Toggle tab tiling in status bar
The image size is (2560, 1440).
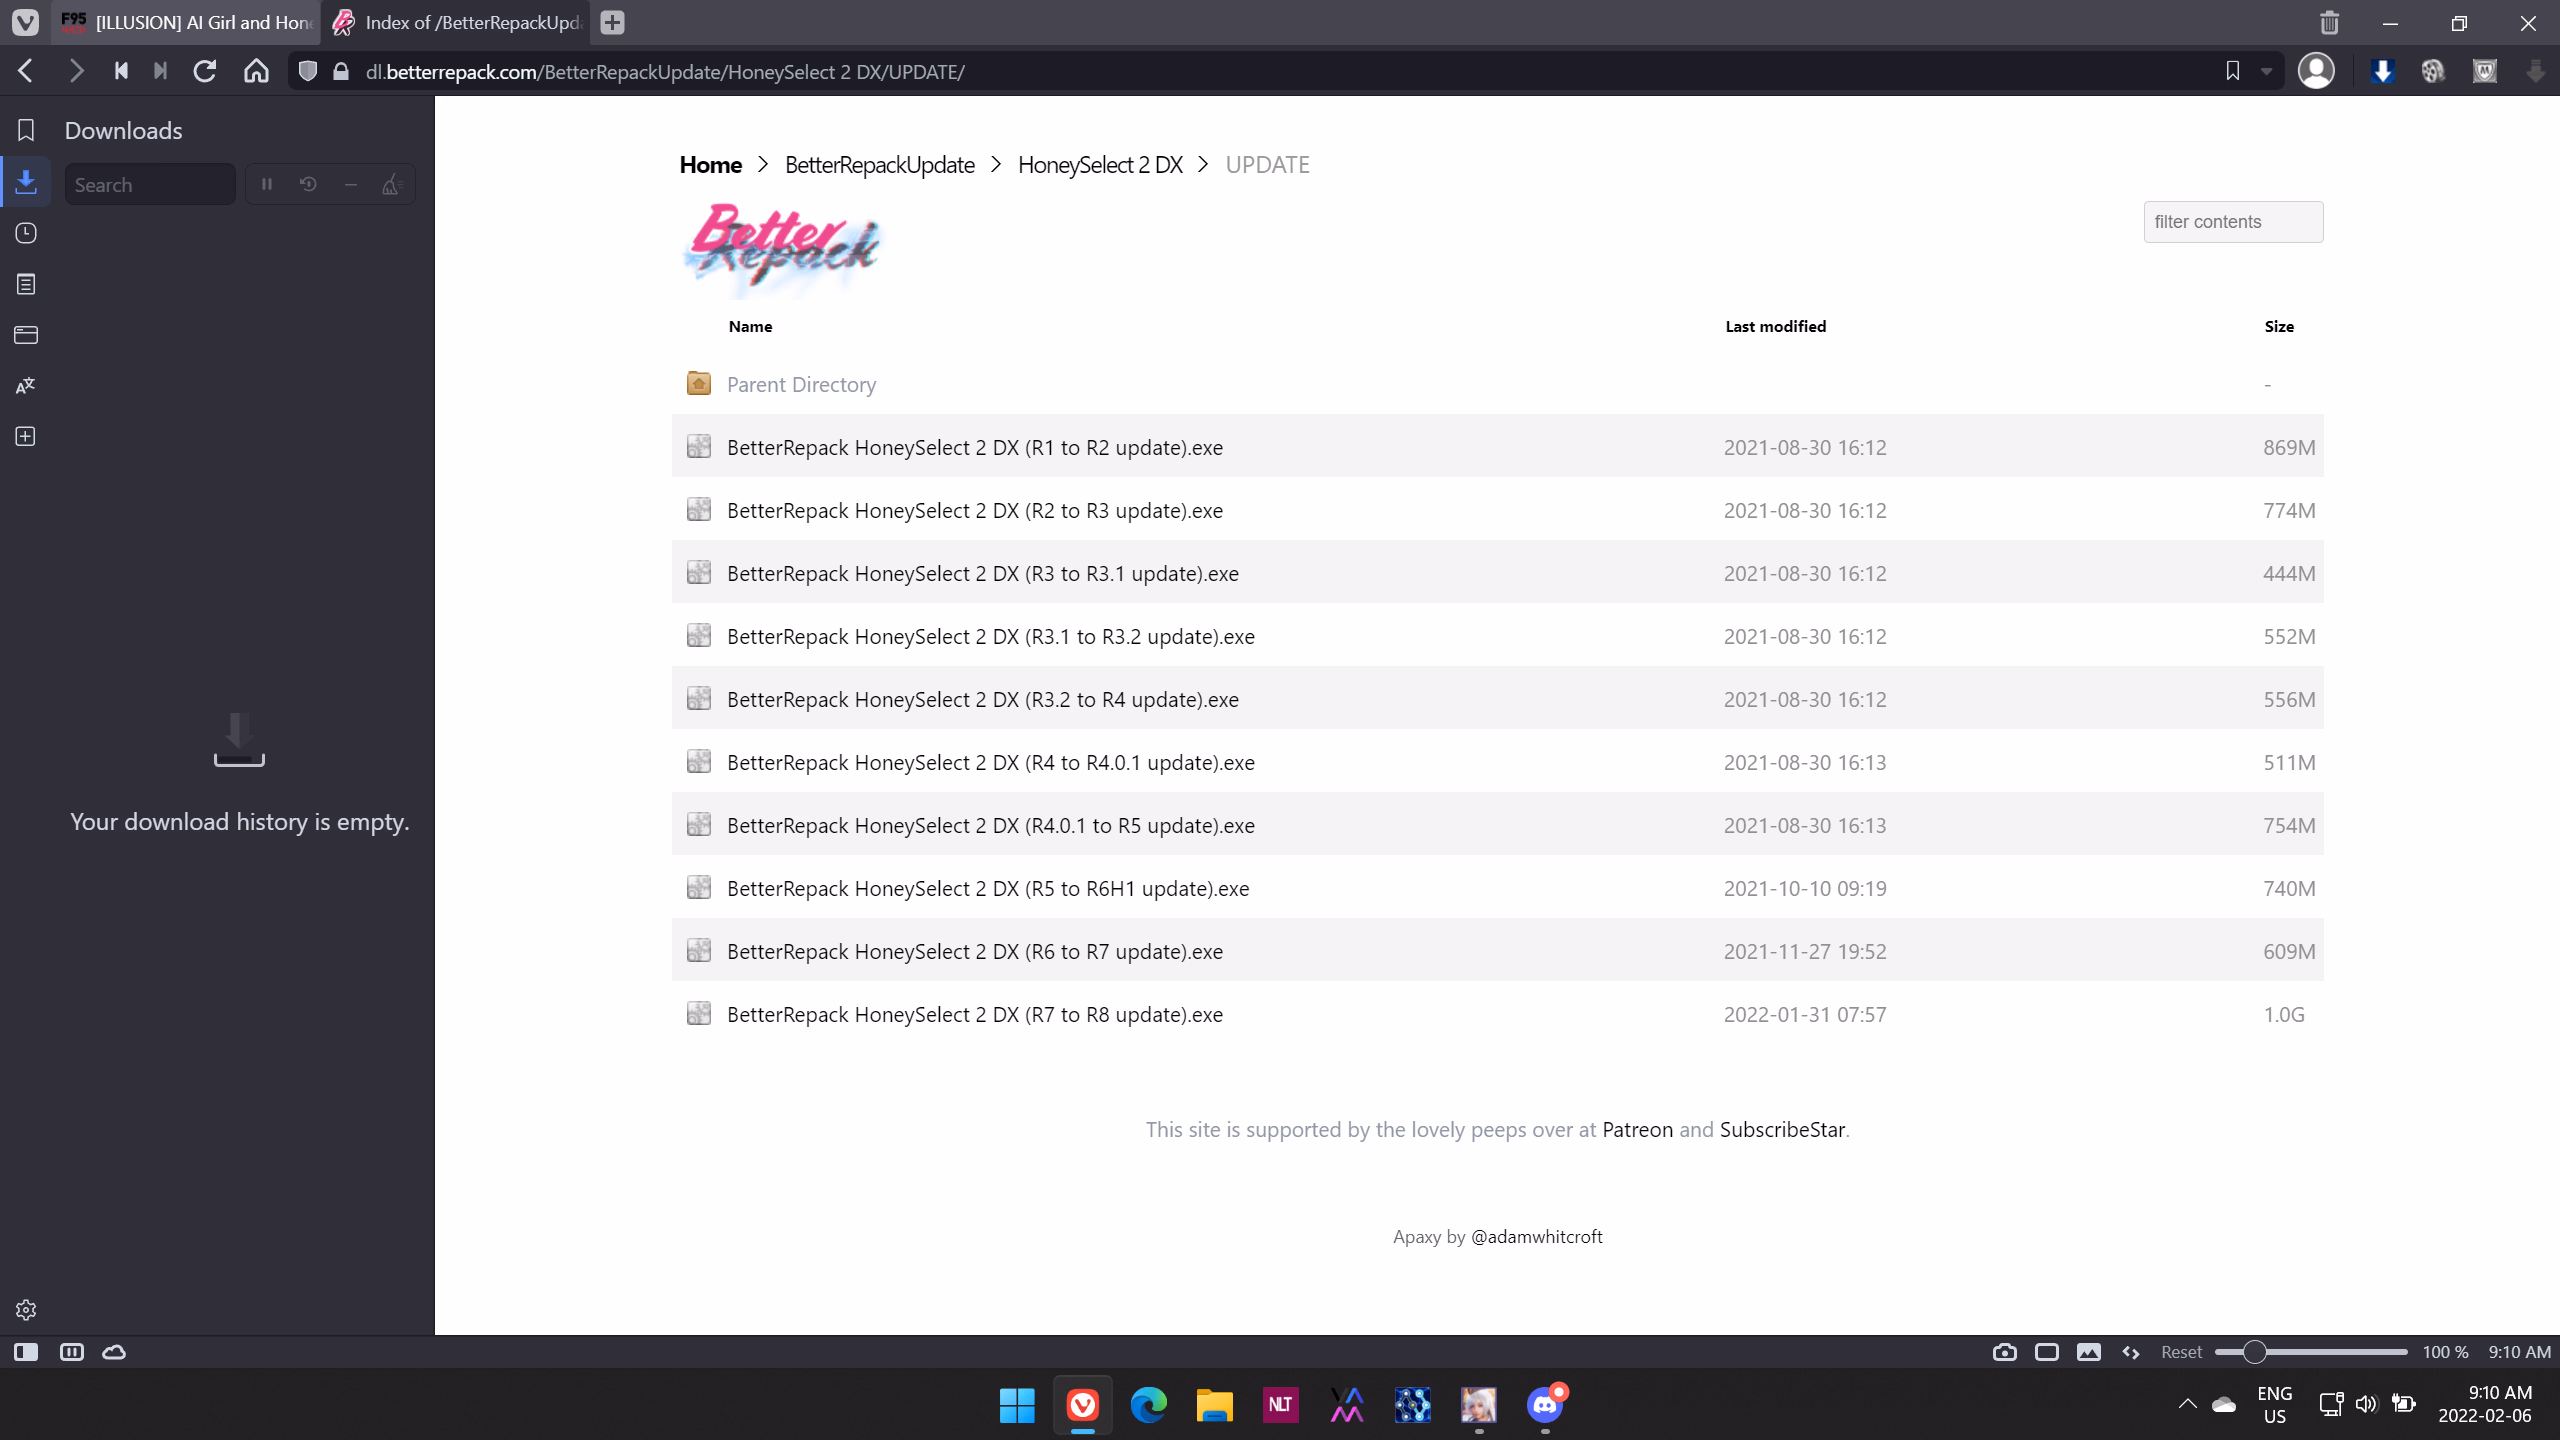coord(2047,1352)
